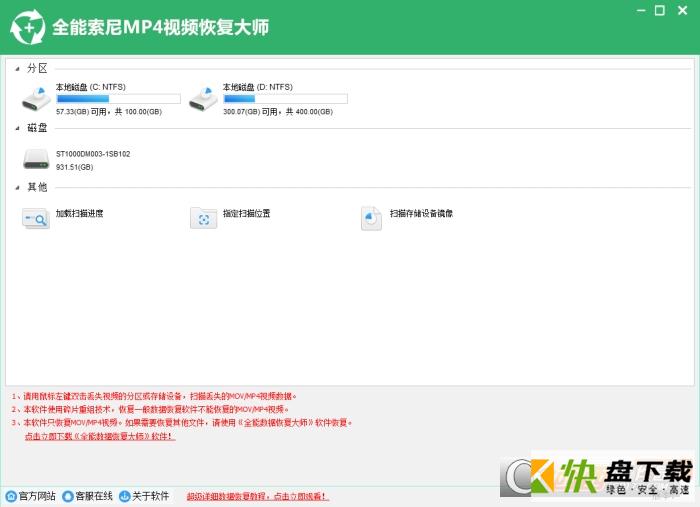Maximize the application window
The height and width of the screenshot is (507, 700).
pos(660,10)
